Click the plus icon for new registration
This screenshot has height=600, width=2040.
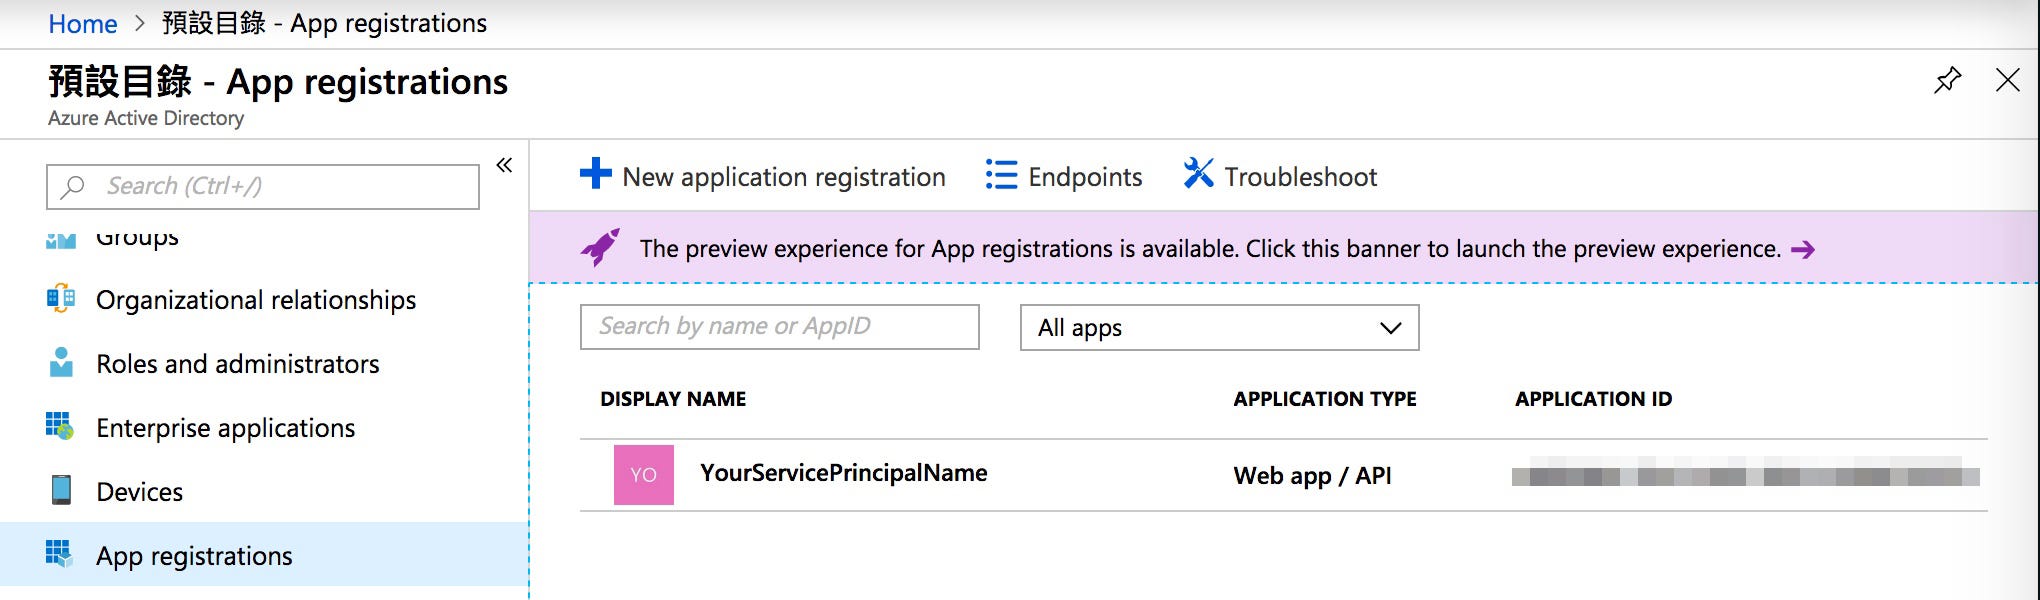[595, 173]
